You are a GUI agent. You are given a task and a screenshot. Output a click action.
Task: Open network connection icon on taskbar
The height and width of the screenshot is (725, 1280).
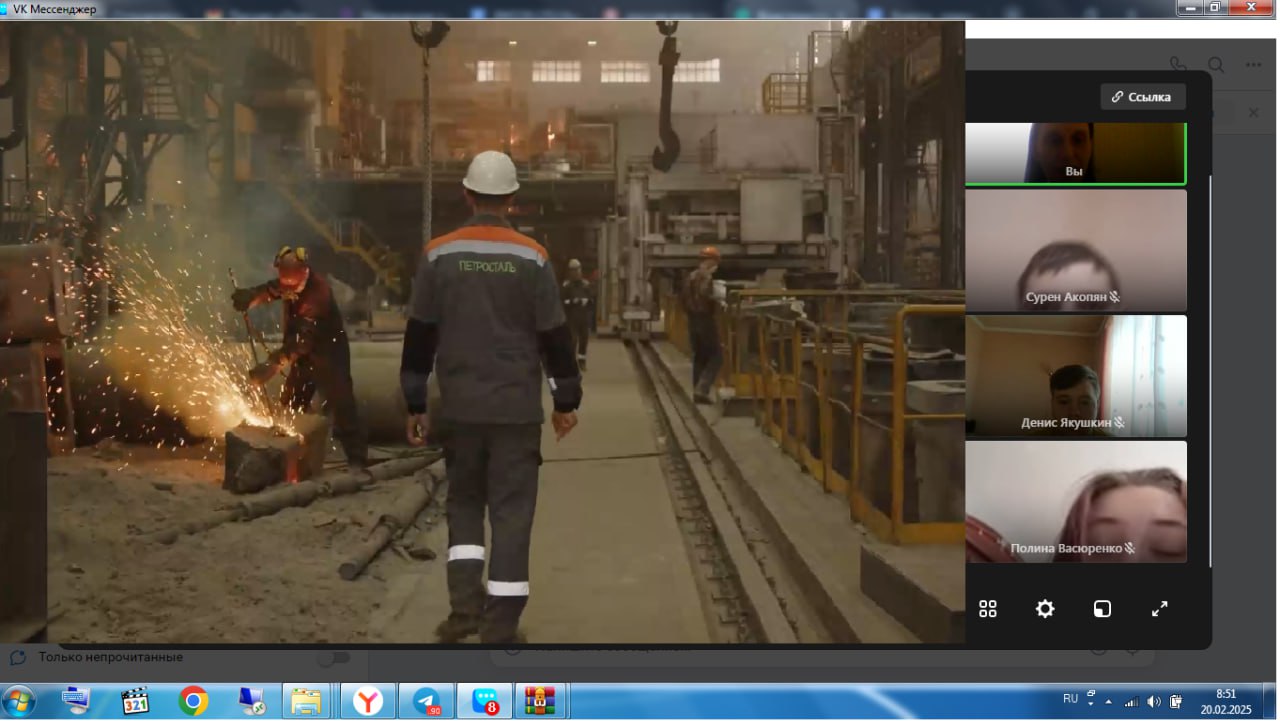tap(251, 701)
